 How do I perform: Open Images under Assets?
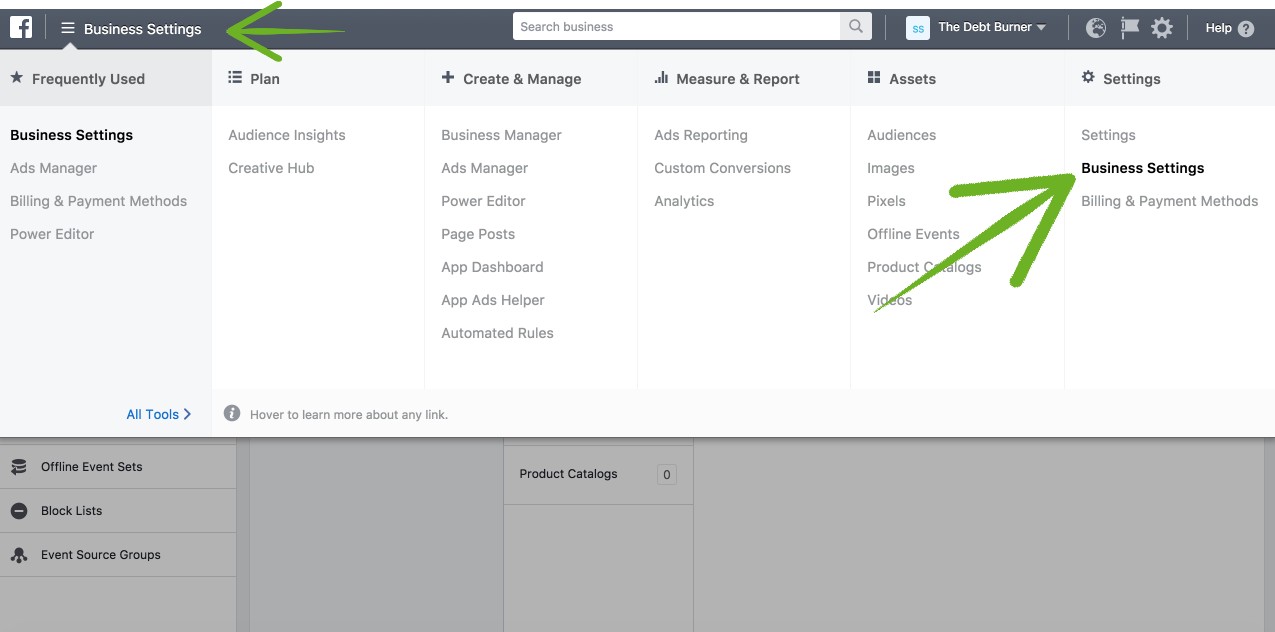891,168
